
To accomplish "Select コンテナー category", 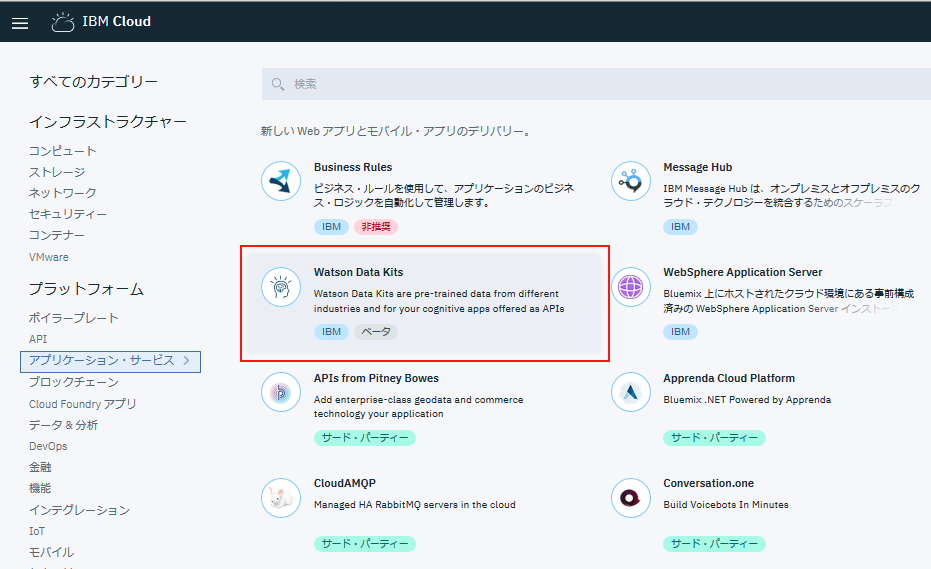I will point(56,235).
